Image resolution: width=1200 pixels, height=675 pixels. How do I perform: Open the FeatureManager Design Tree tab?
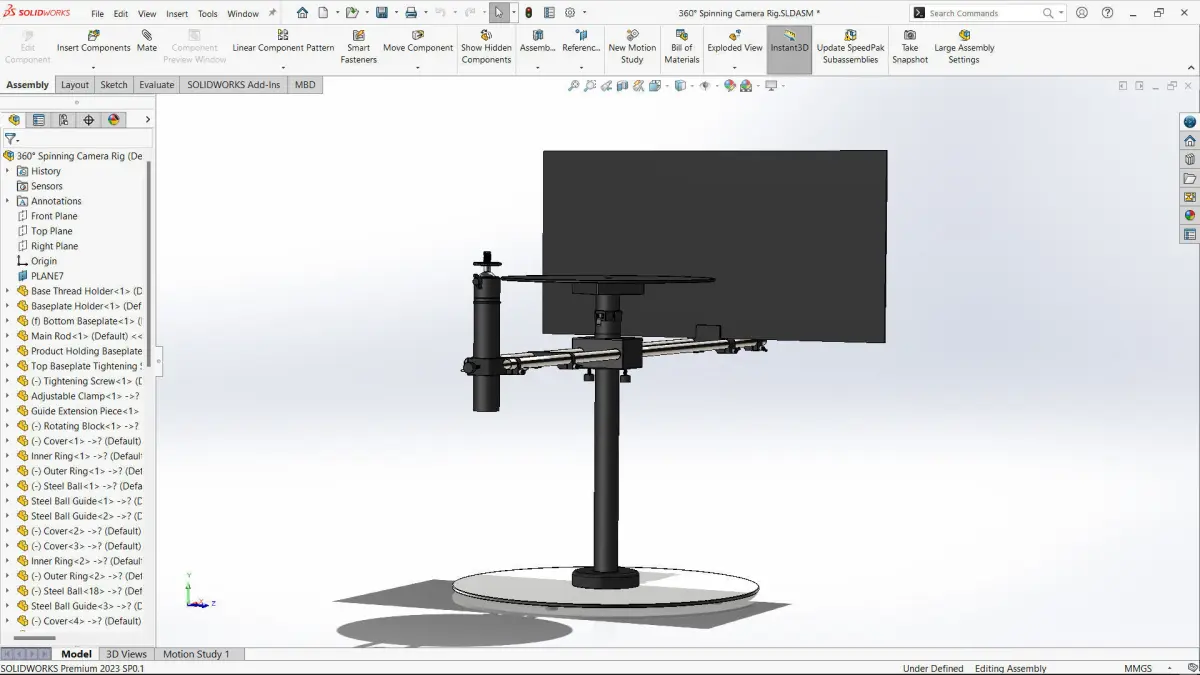(x=14, y=119)
